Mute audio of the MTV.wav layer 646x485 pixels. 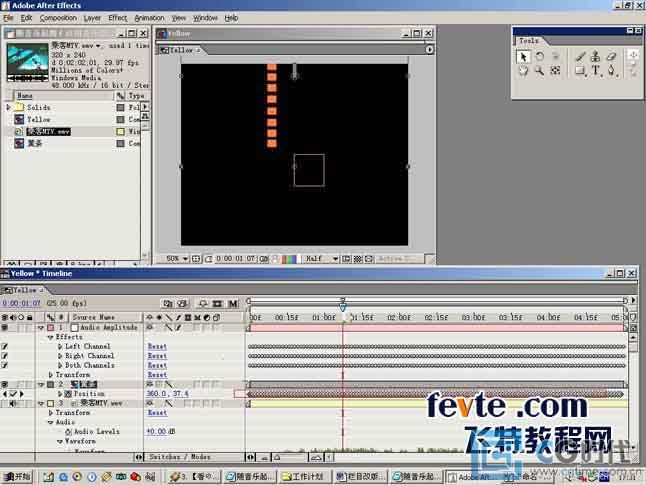(x=13, y=403)
